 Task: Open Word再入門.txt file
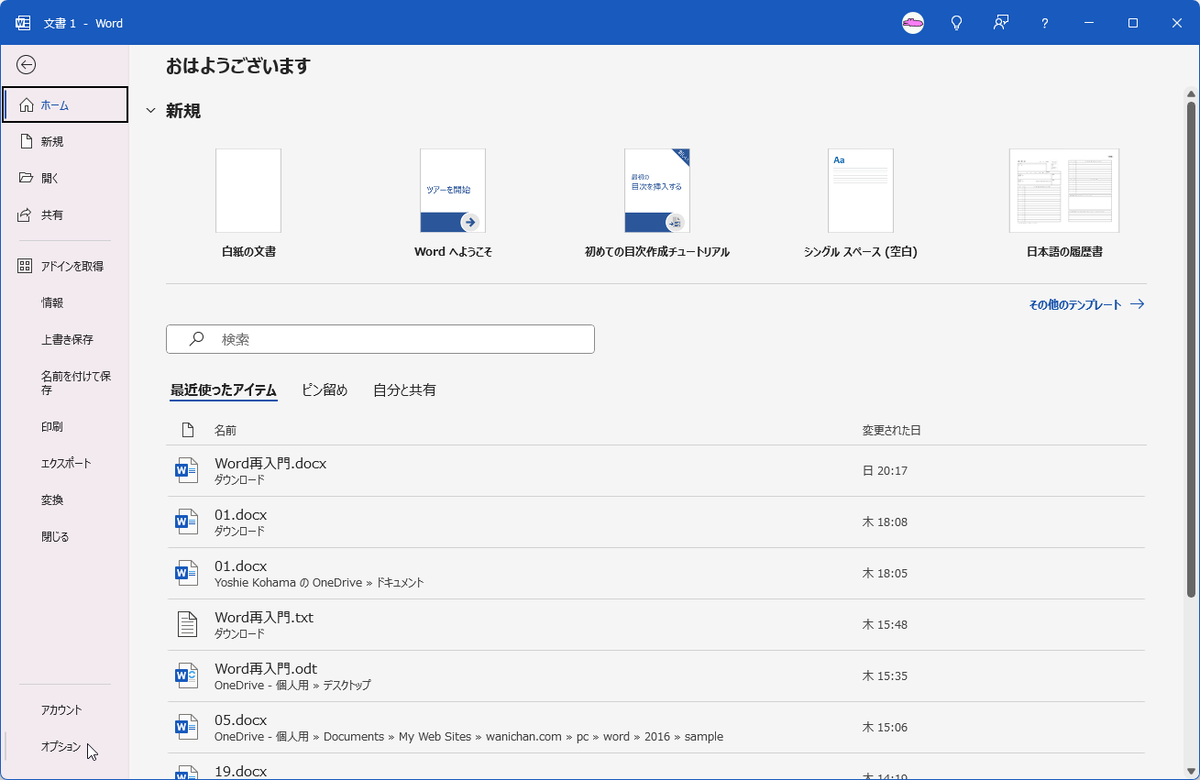[x=656, y=625]
